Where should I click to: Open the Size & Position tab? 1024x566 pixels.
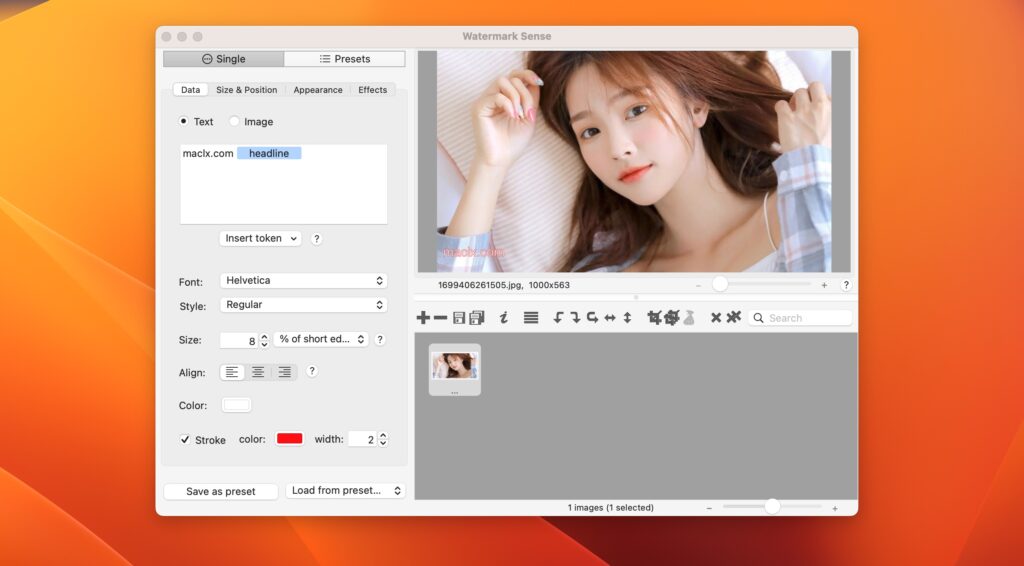247,90
